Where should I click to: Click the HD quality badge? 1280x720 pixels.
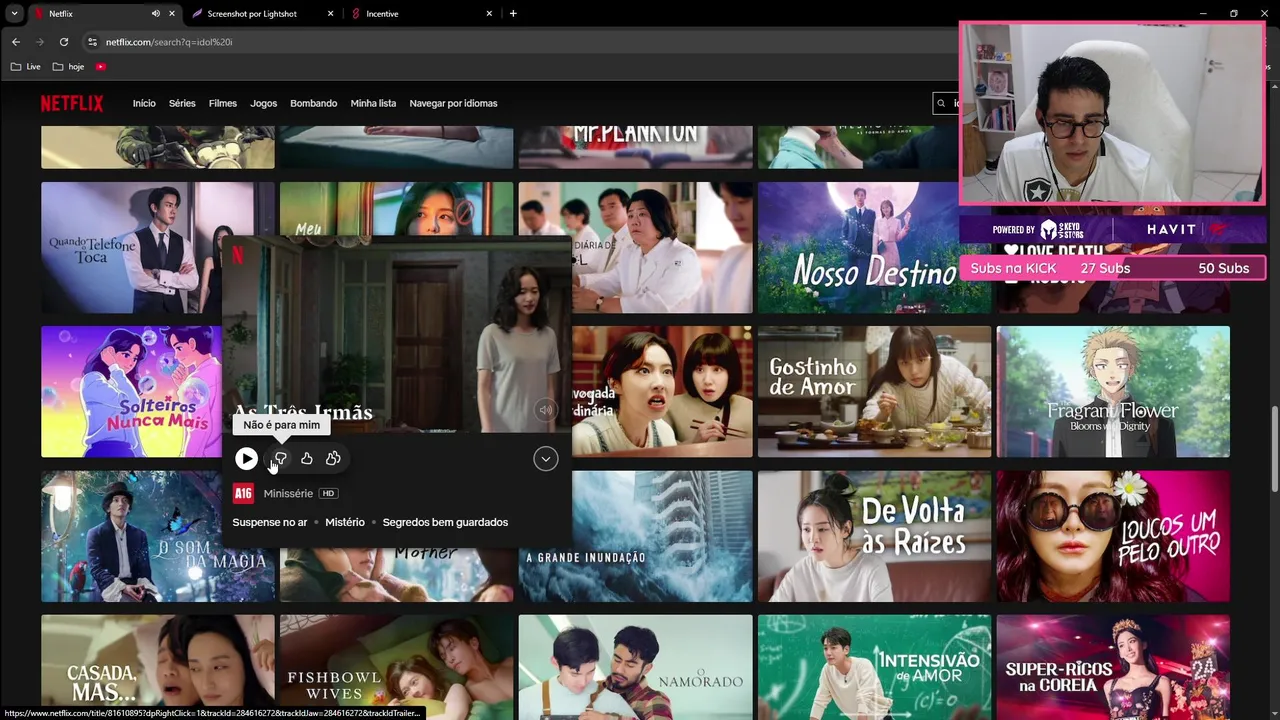point(328,494)
